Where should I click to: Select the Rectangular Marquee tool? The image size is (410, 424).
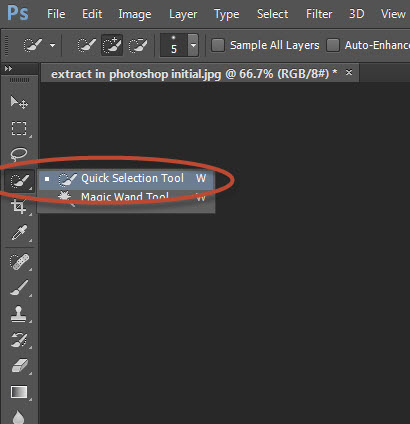pyautogui.click(x=19, y=128)
